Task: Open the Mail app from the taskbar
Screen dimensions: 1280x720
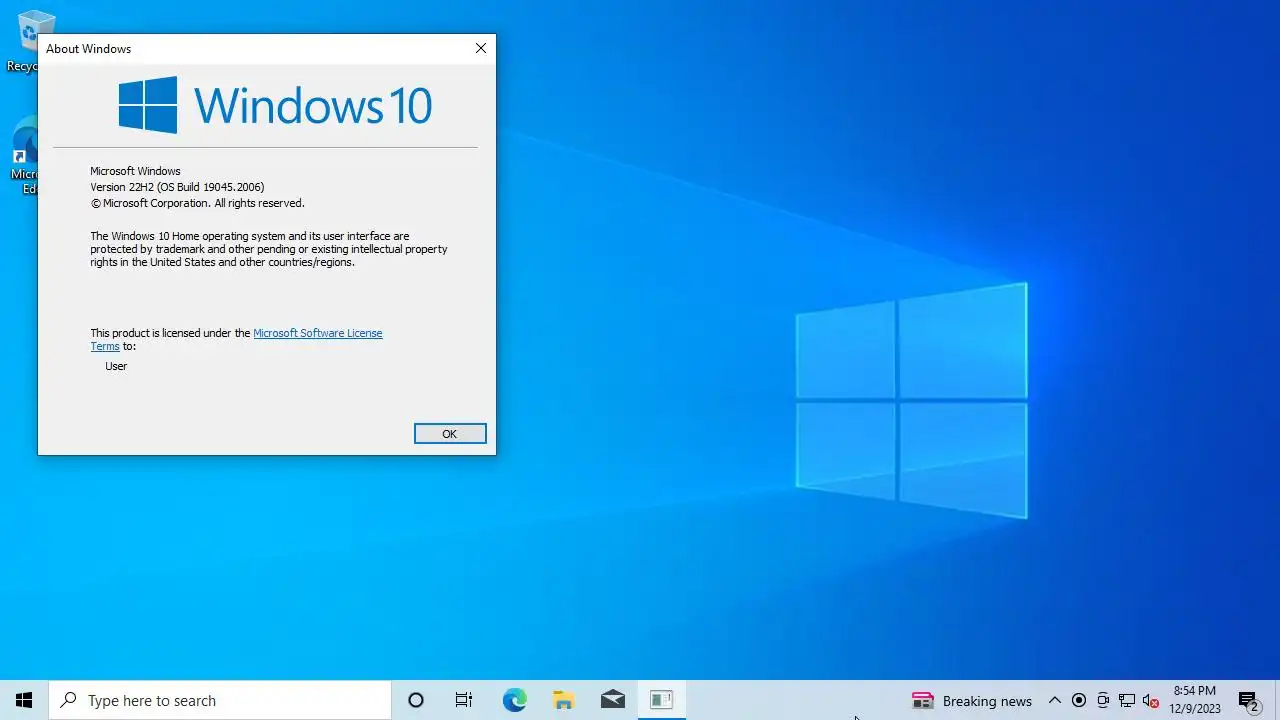Action: click(x=613, y=700)
